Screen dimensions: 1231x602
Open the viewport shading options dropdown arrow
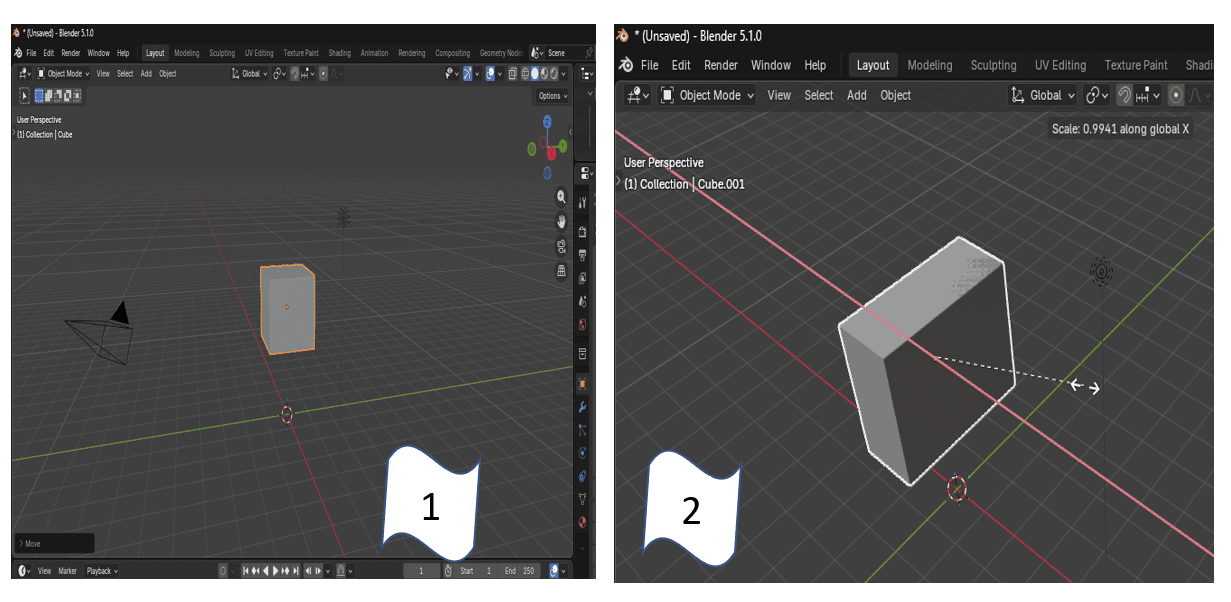[x=563, y=73]
